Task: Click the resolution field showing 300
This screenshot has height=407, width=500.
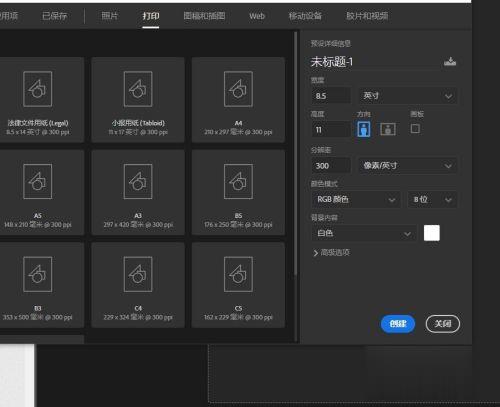Action: tap(331, 166)
